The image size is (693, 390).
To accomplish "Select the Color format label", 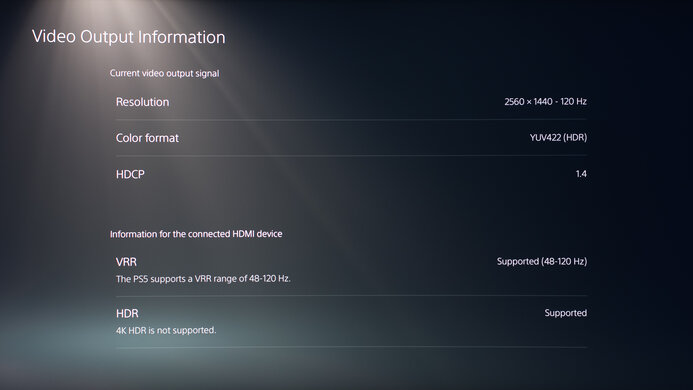I will click(147, 138).
